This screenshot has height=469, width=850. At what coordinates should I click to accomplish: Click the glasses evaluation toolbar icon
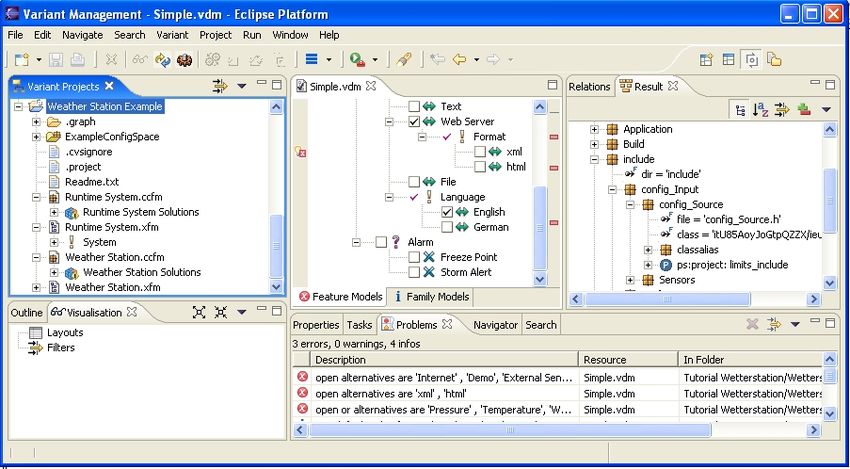pyautogui.click(x=140, y=59)
